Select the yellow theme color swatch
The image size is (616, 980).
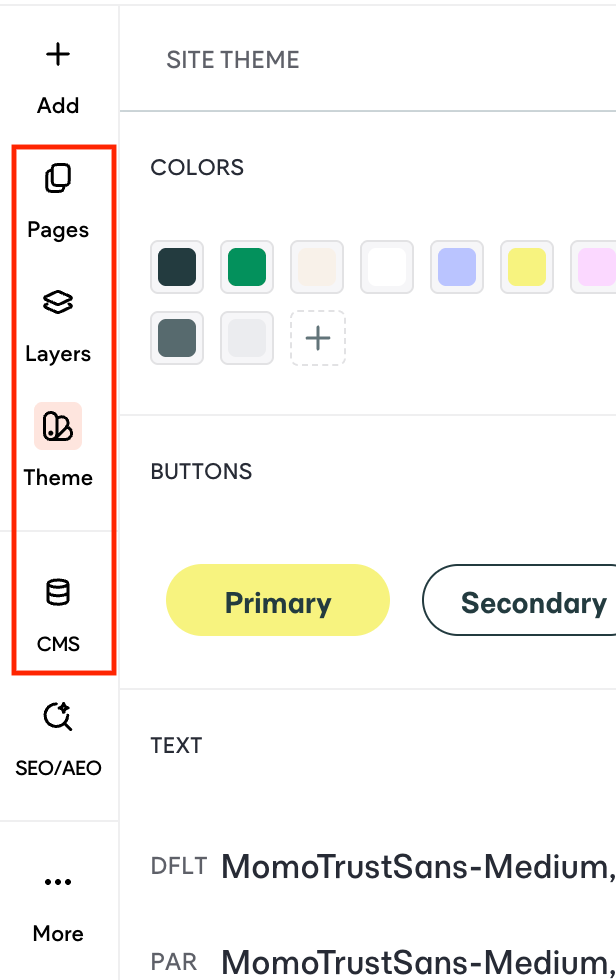(x=526, y=267)
